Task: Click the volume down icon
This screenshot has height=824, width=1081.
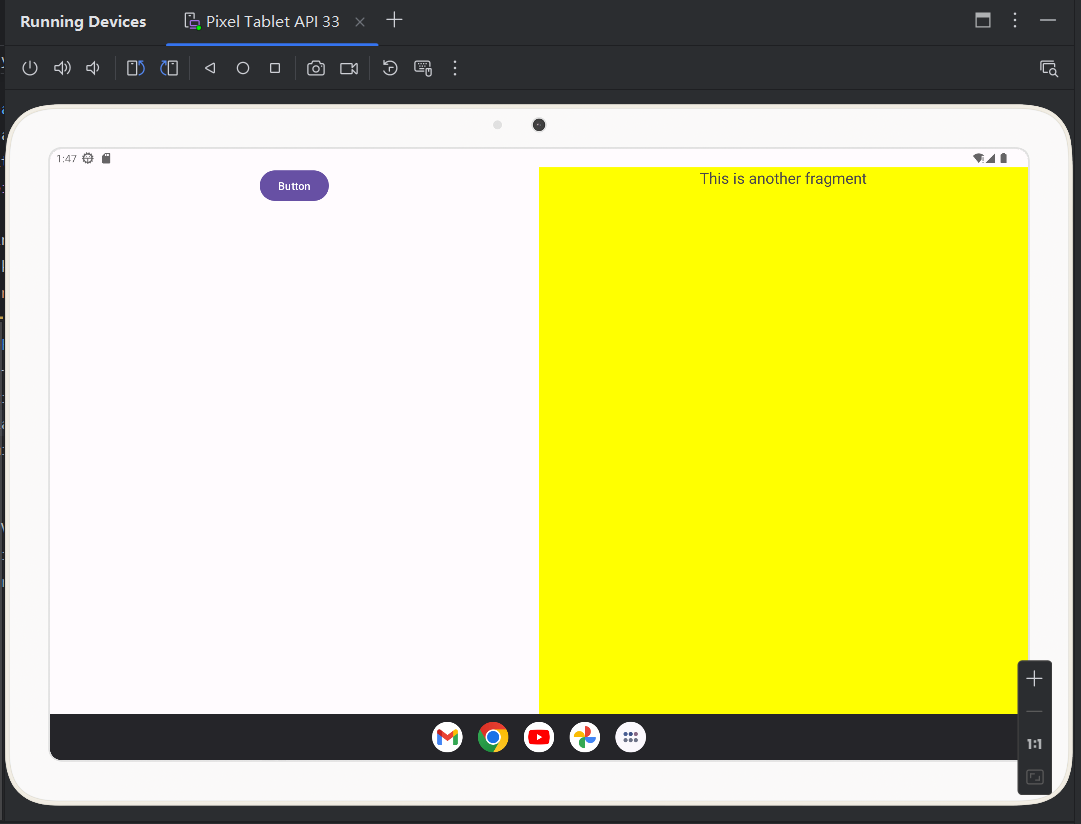Action: pos(93,68)
